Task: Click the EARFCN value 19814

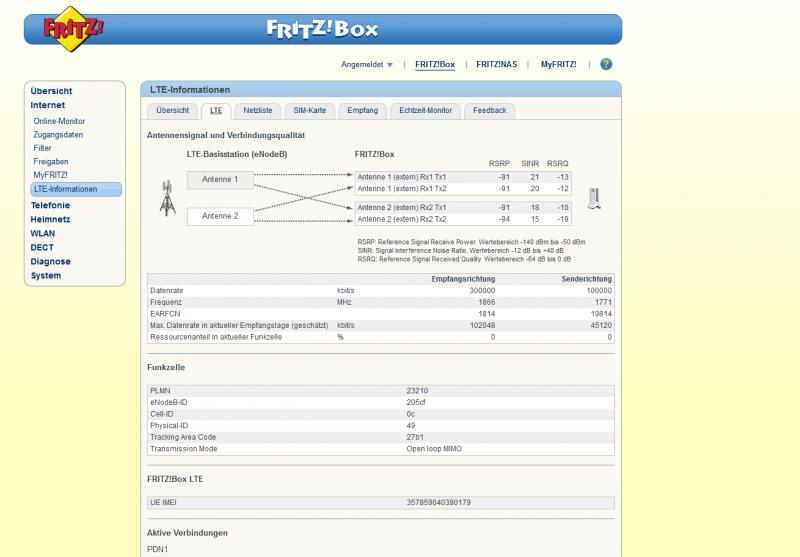Action: pos(601,314)
